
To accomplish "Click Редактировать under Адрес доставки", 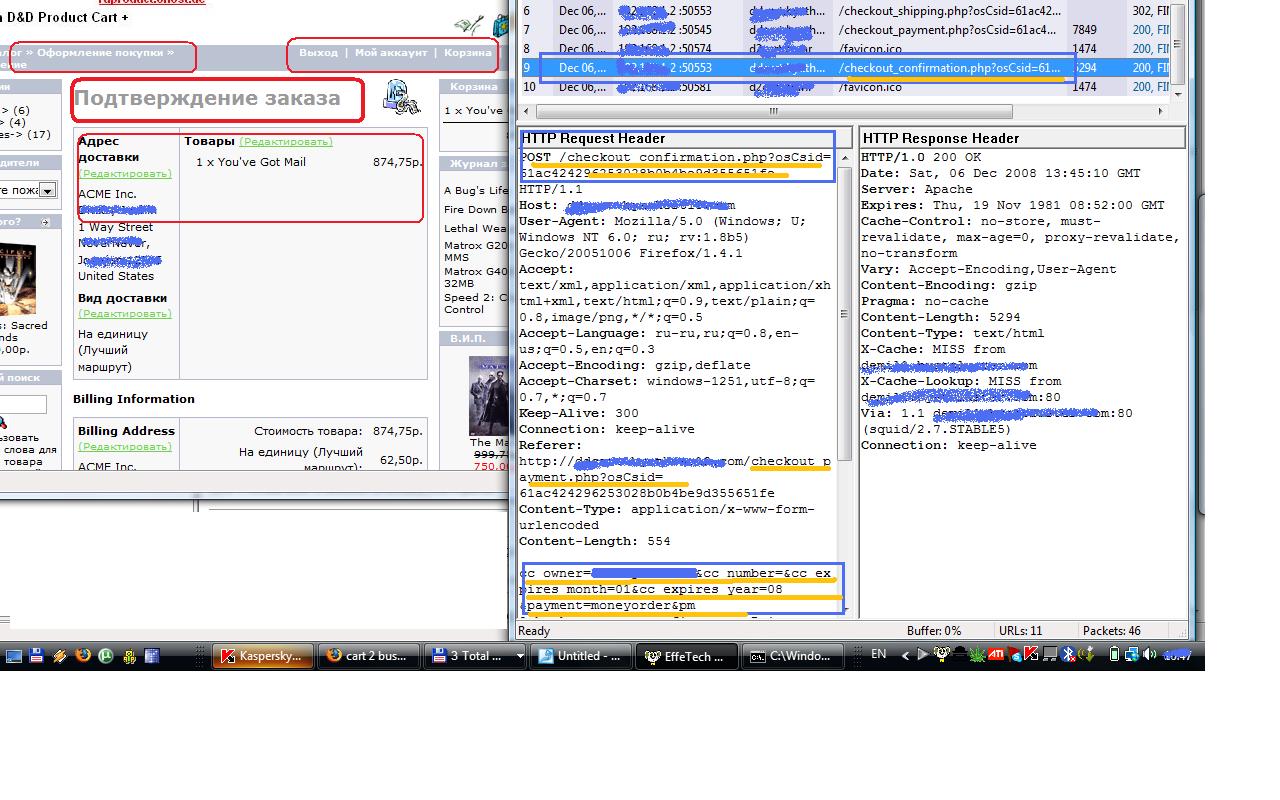I will click(x=125, y=174).
